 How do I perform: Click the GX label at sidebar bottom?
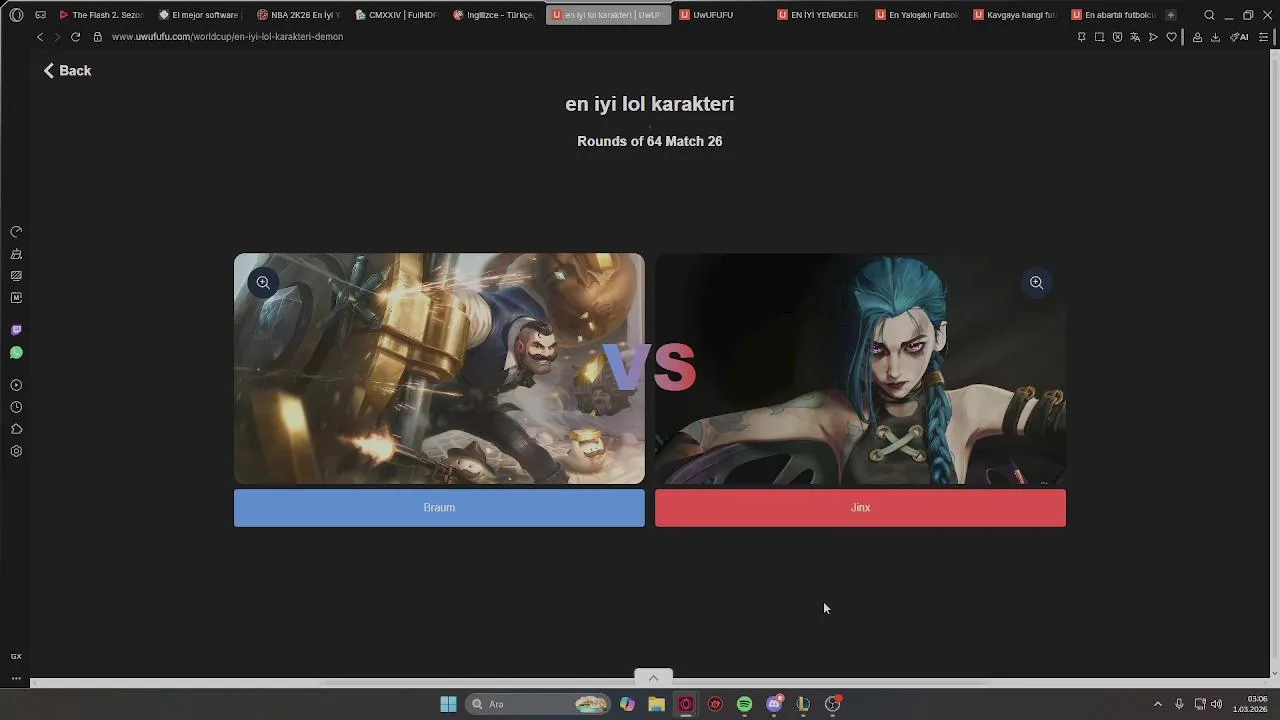point(16,657)
